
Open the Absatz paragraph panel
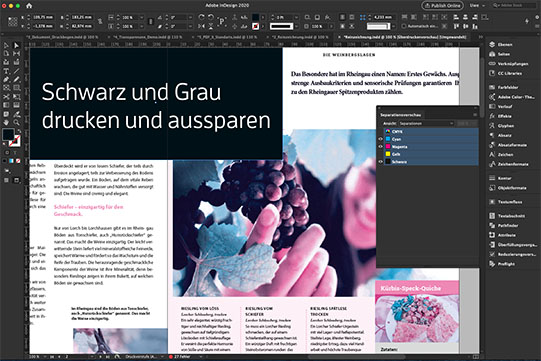tap(500, 136)
